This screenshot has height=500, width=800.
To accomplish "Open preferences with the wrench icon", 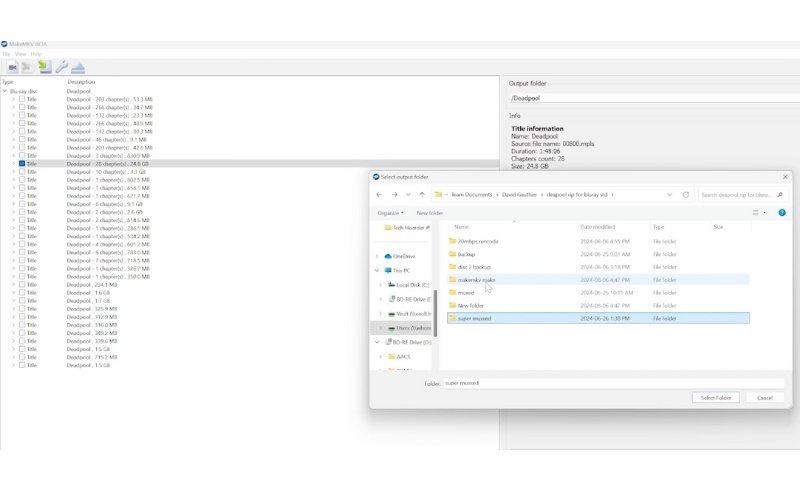I will pyautogui.click(x=61, y=67).
